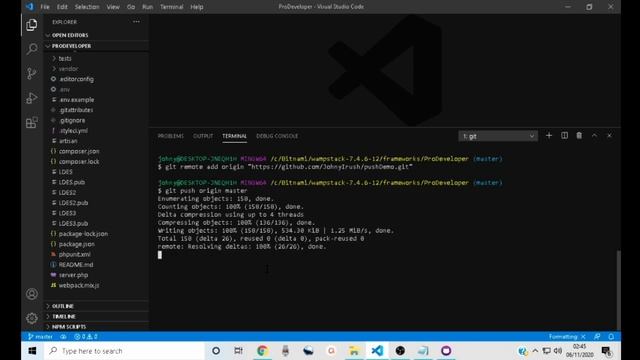
Task: Close the terminal panel
Action: click(x=609, y=136)
